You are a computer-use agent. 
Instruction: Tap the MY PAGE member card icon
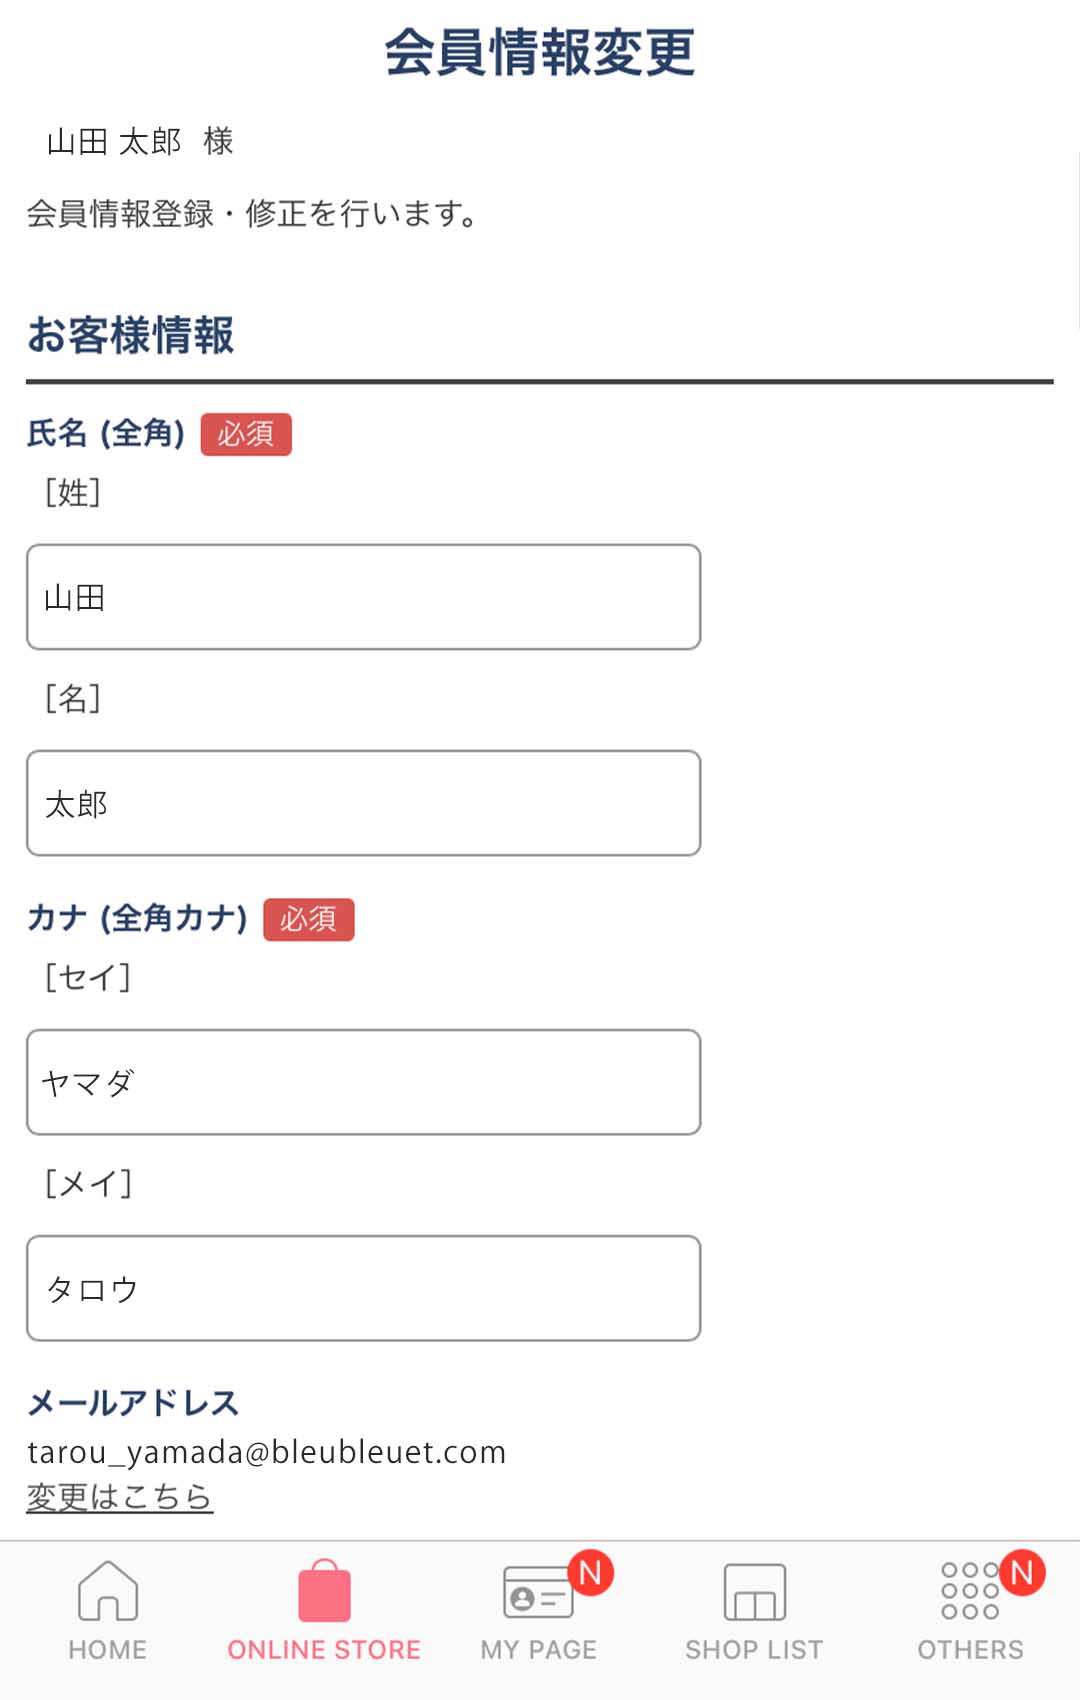538,1592
